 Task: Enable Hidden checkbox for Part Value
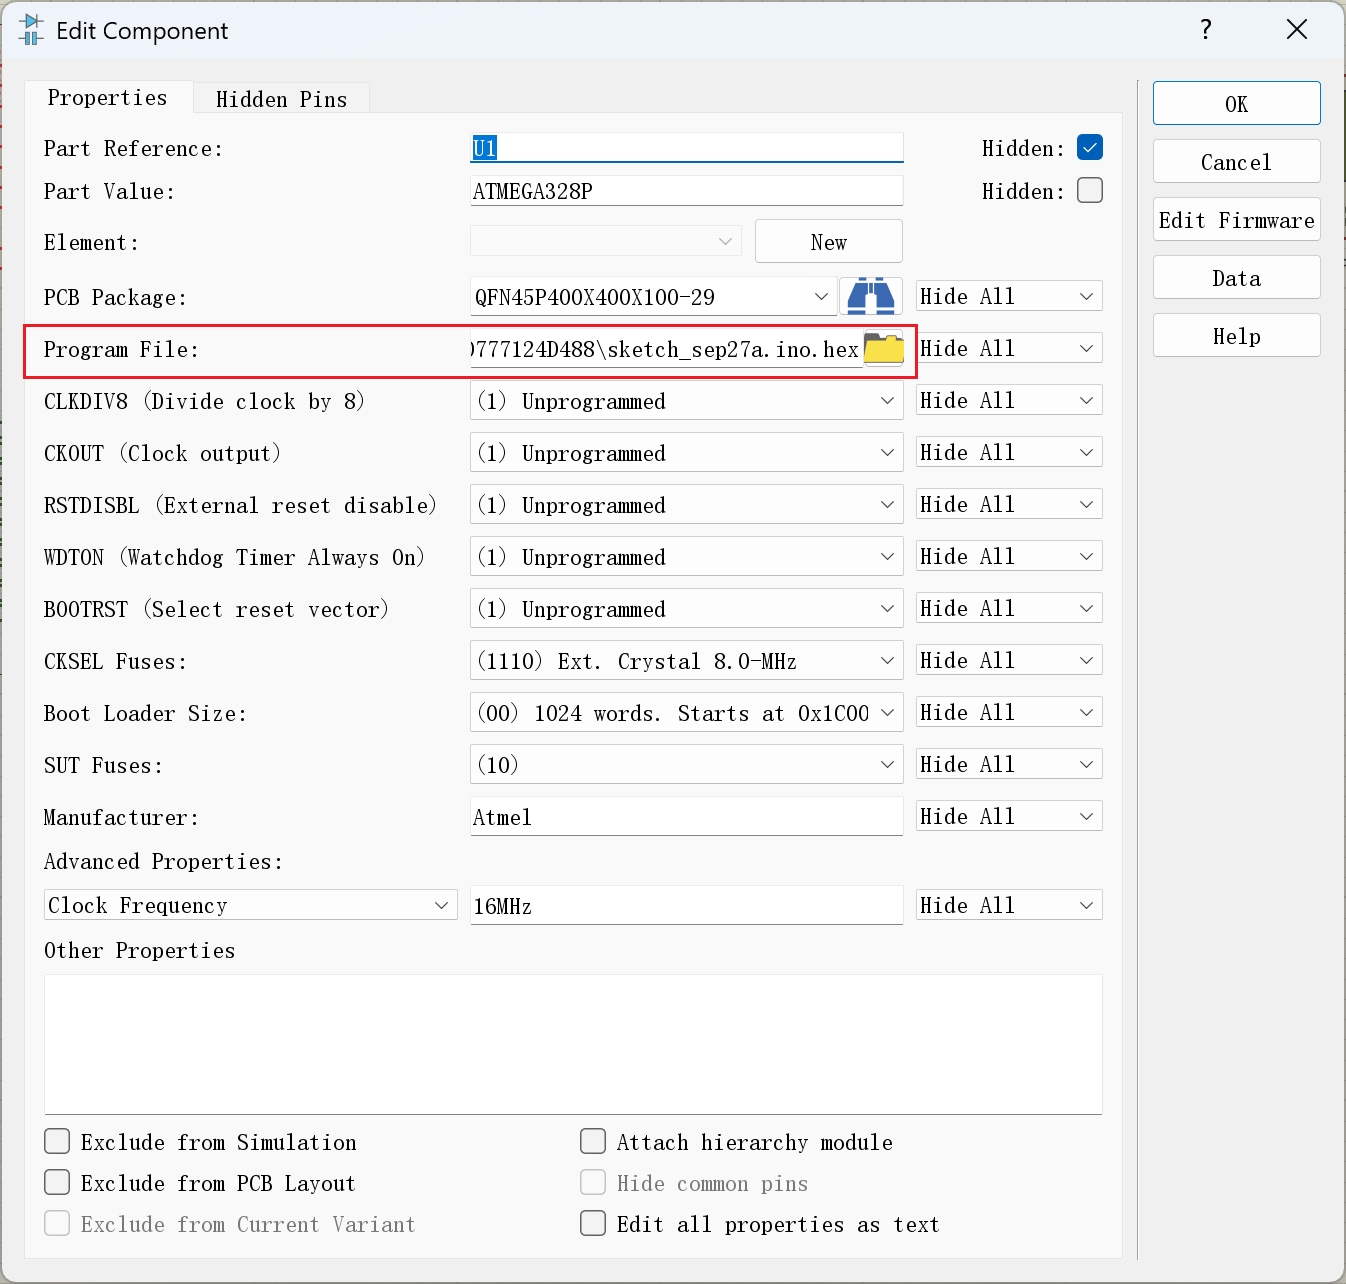(1089, 191)
